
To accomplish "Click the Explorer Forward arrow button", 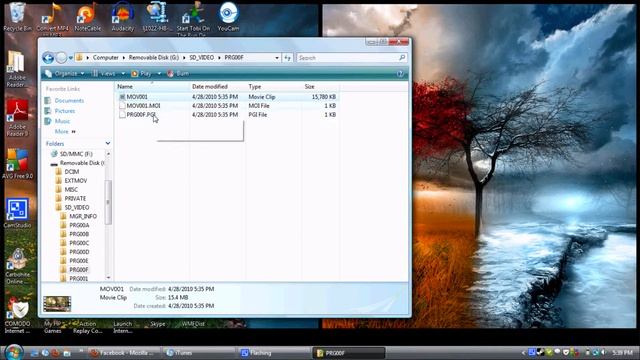I will click(61, 58).
